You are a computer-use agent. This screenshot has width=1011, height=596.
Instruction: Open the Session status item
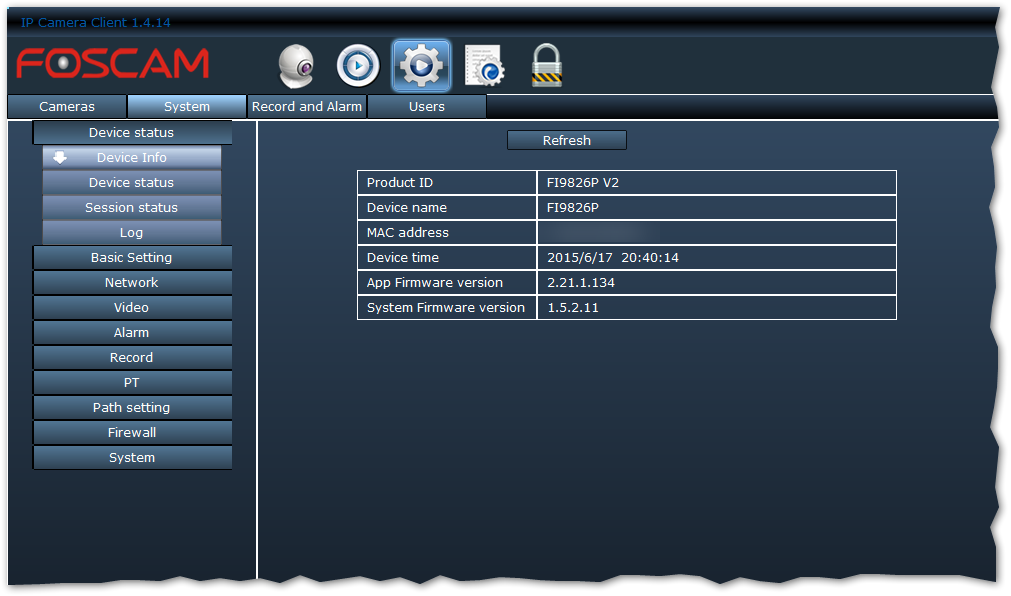point(132,208)
